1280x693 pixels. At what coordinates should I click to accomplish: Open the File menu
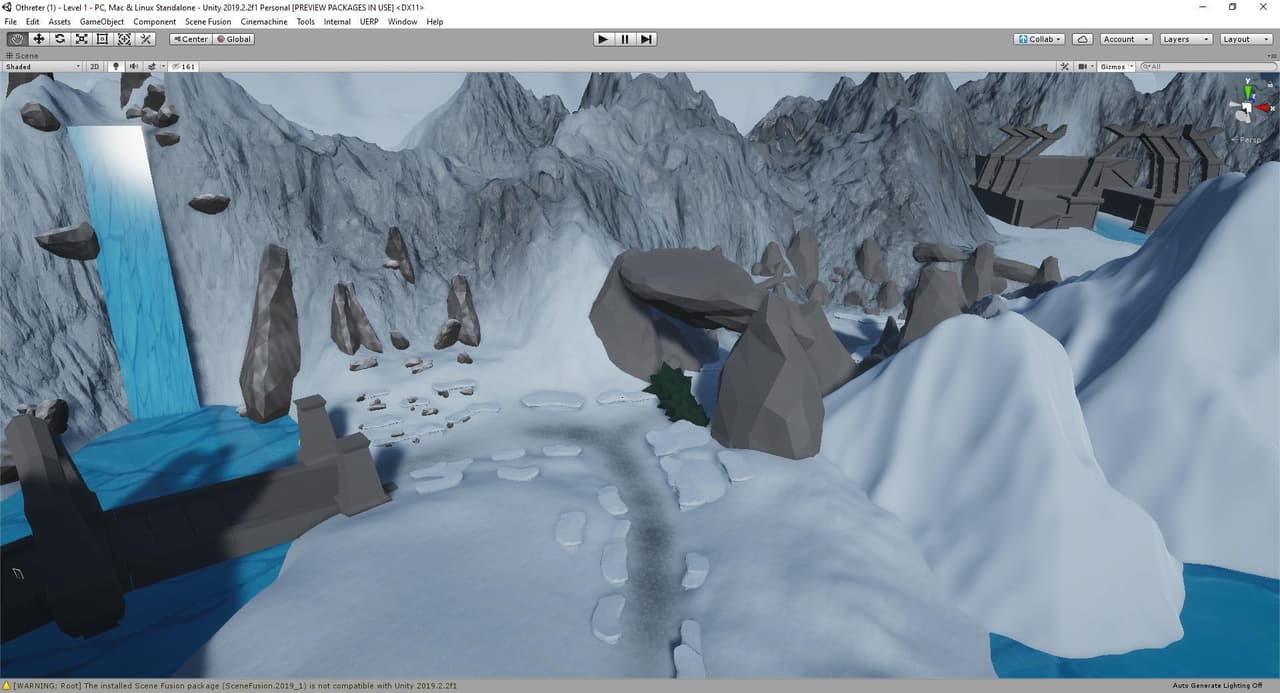point(10,21)
